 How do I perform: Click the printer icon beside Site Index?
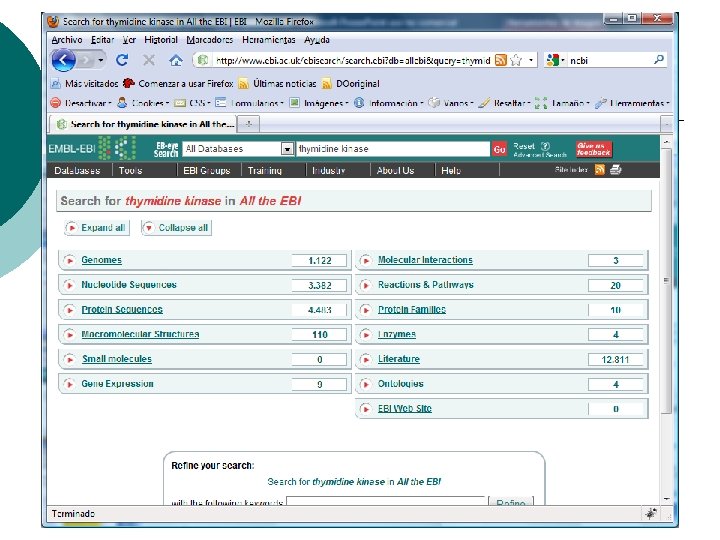pyautogui.click(x=615, y=170)
